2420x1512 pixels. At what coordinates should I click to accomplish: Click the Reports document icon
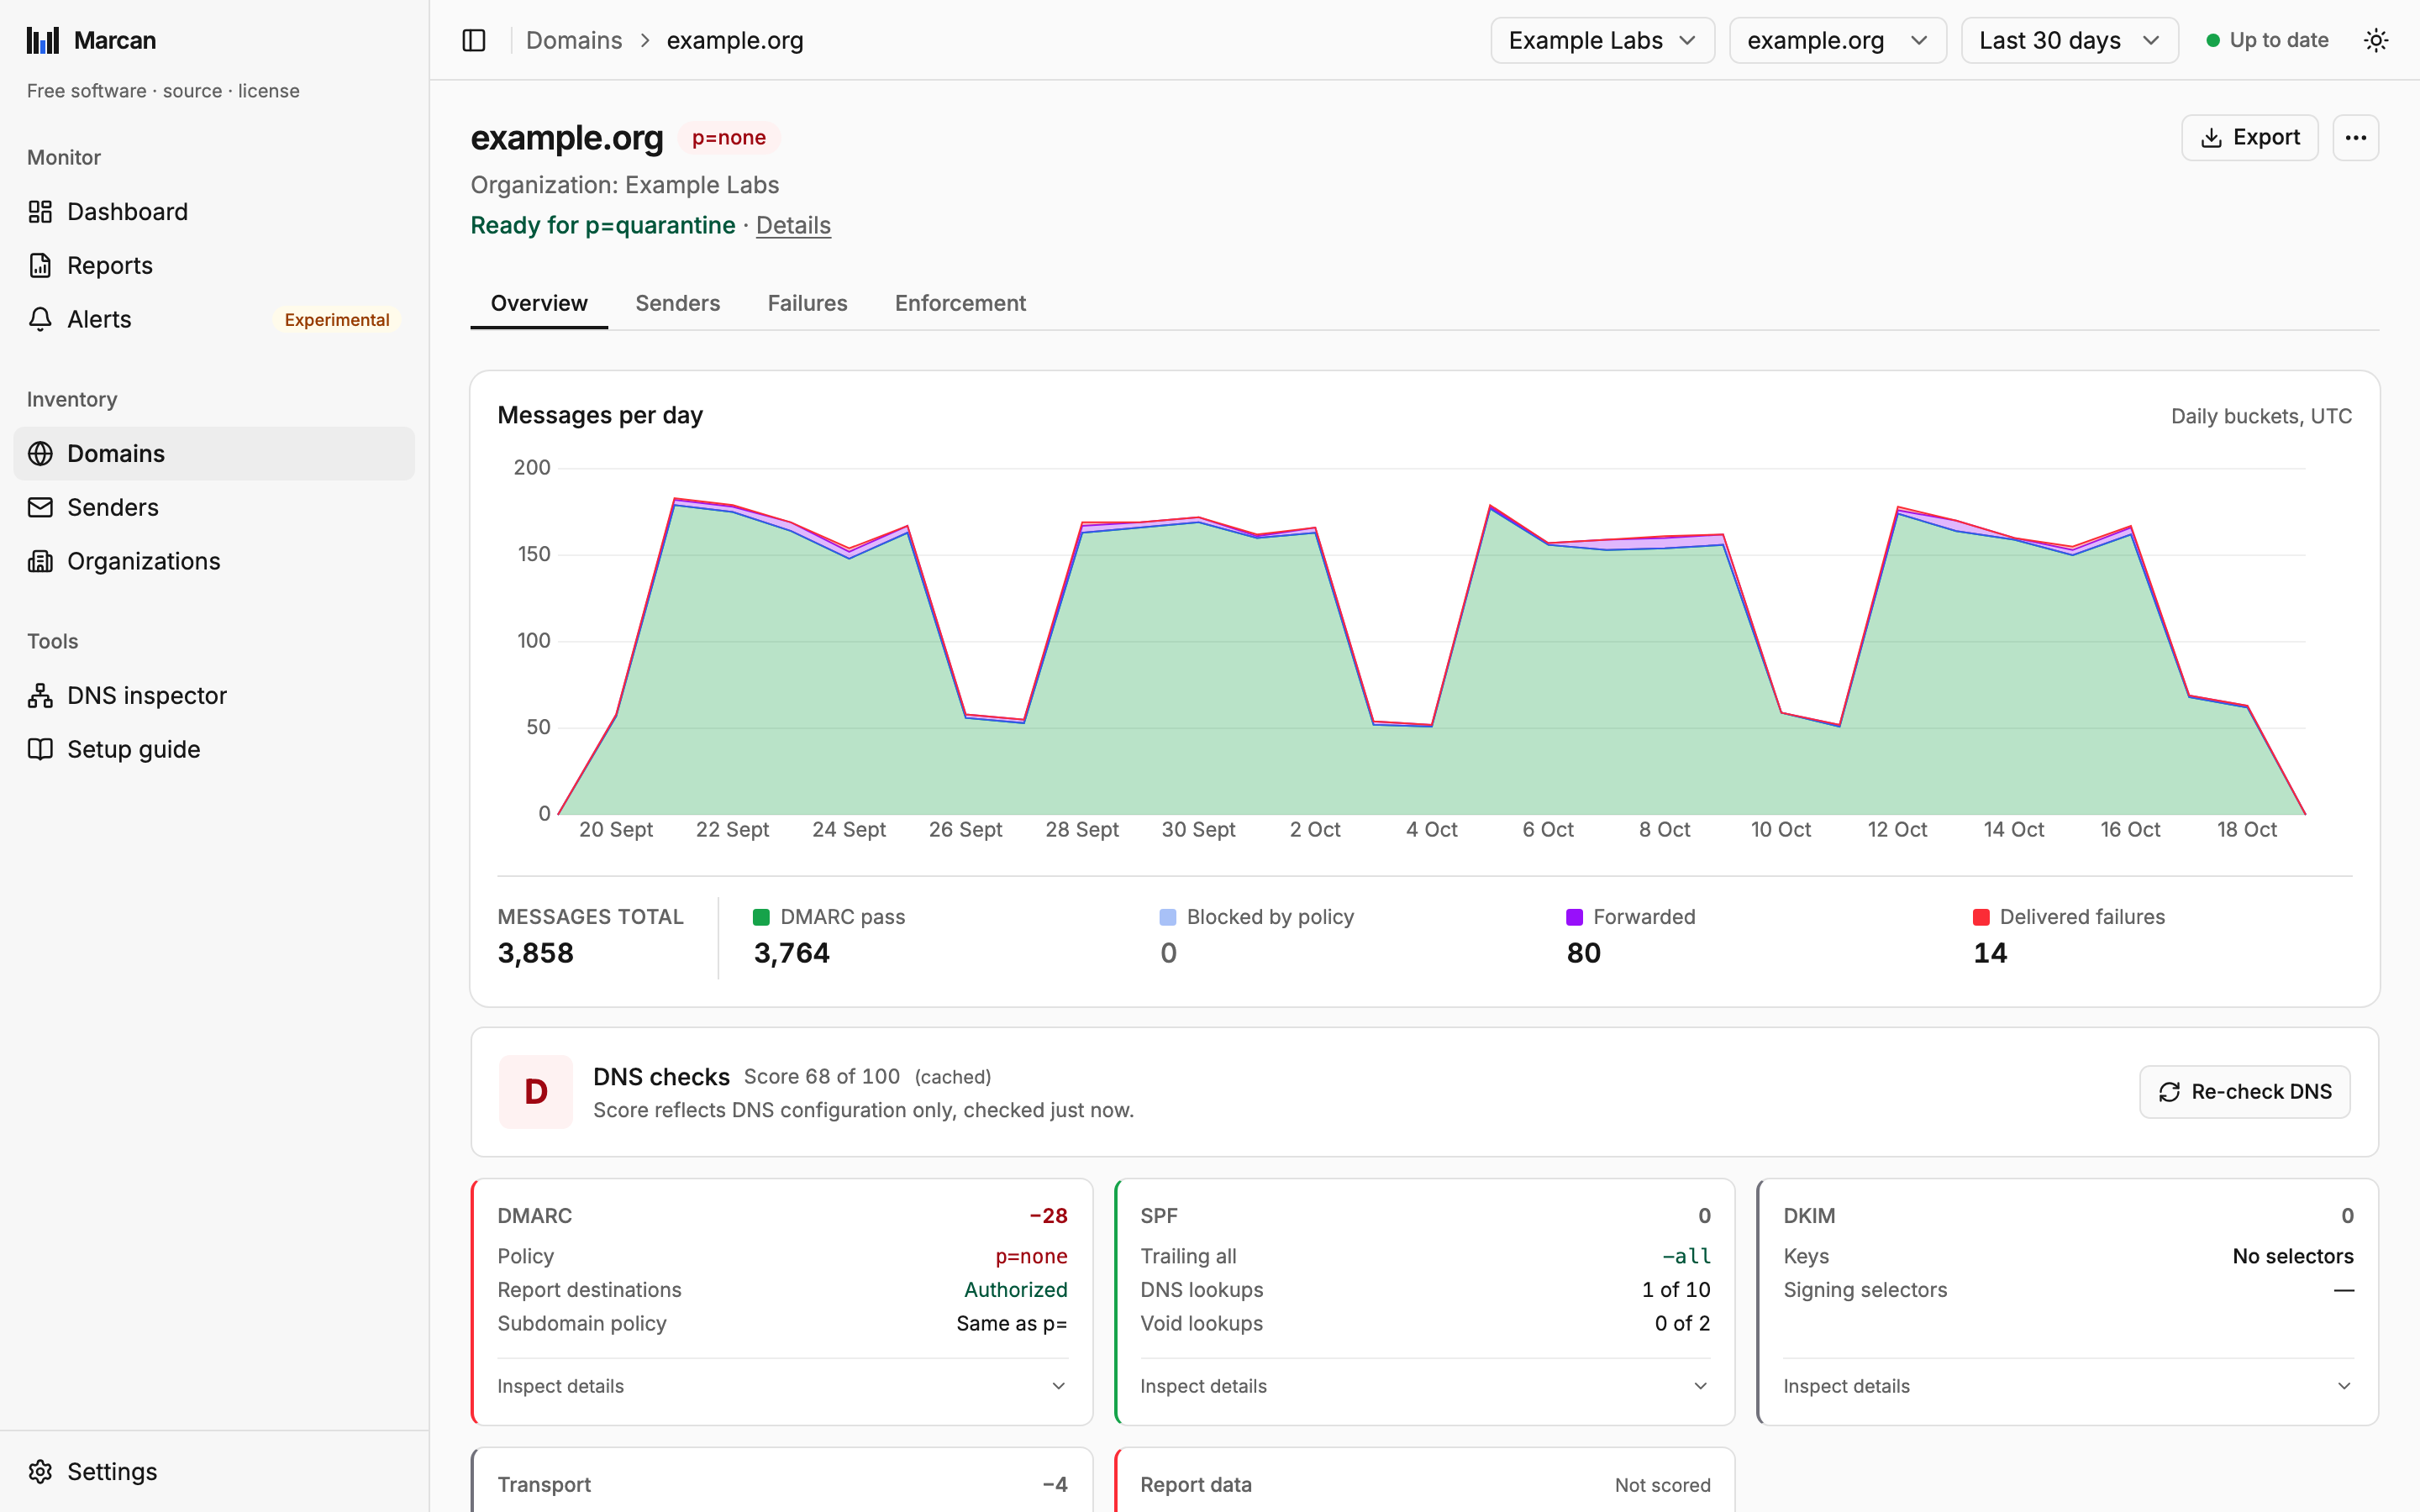pos(40,266)
